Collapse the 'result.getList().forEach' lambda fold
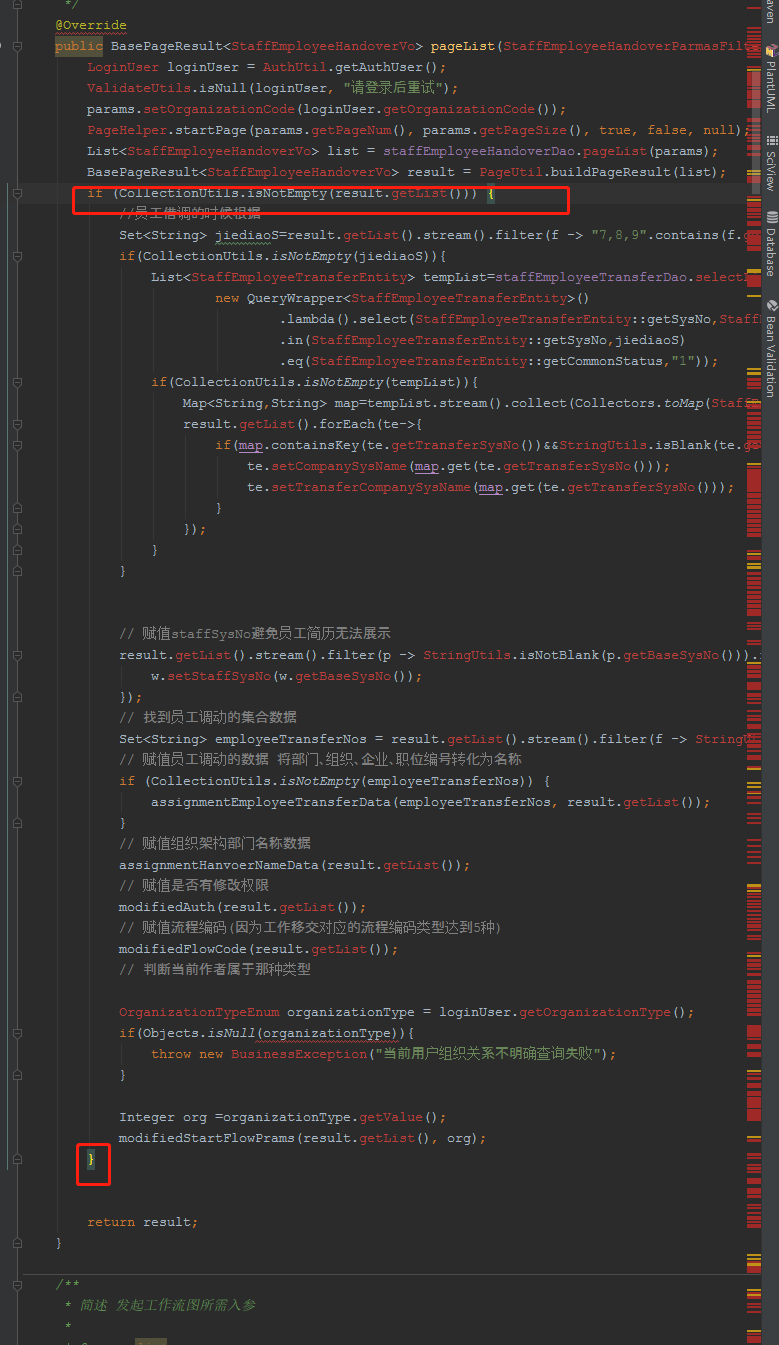Screen dimensions: 779x1345 [x=17, y=424]
